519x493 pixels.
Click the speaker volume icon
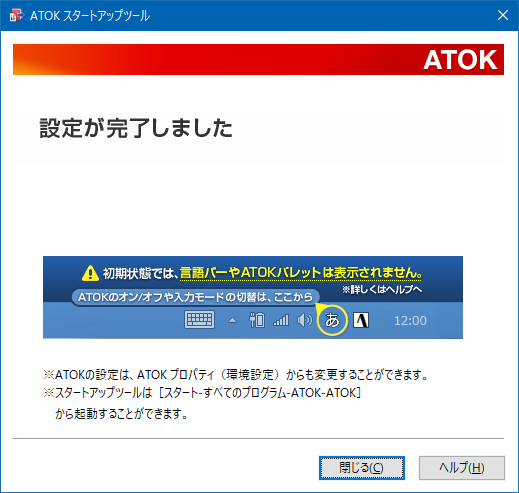pos(305,320)
